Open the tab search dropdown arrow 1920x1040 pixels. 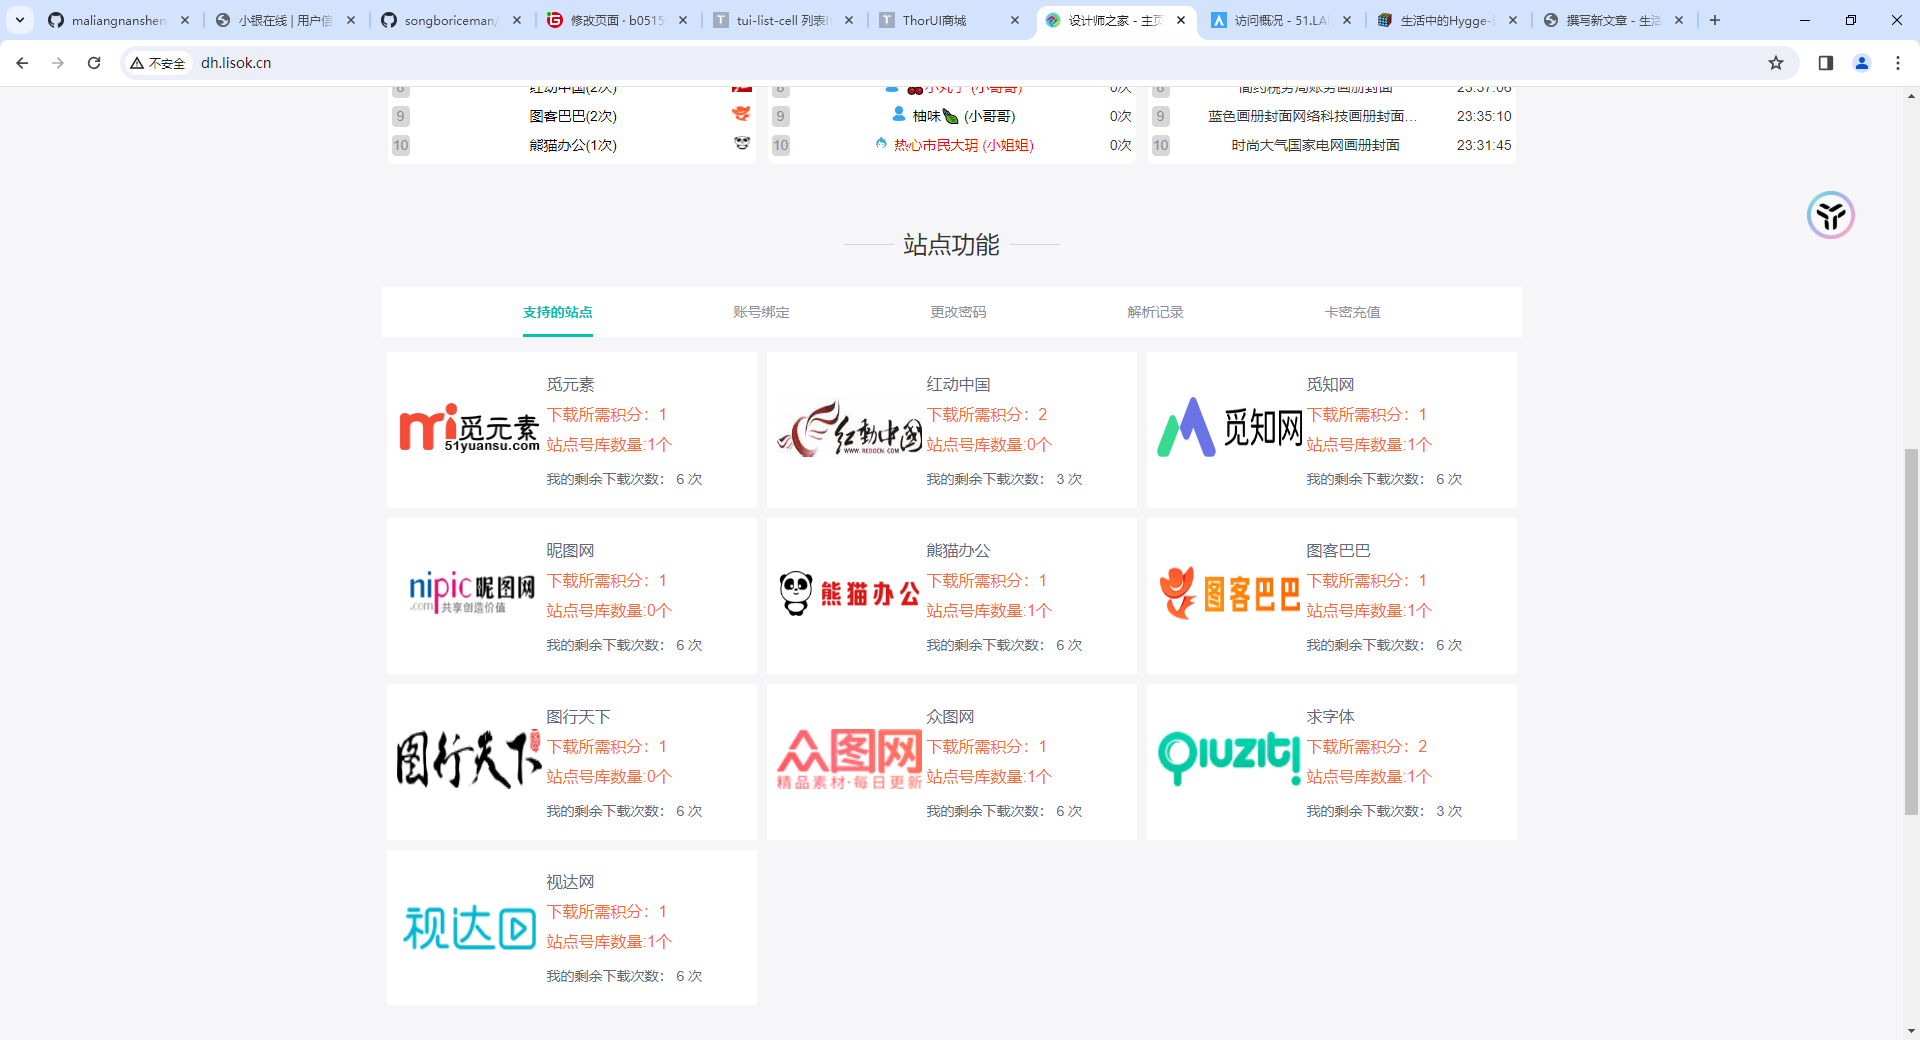20,20
